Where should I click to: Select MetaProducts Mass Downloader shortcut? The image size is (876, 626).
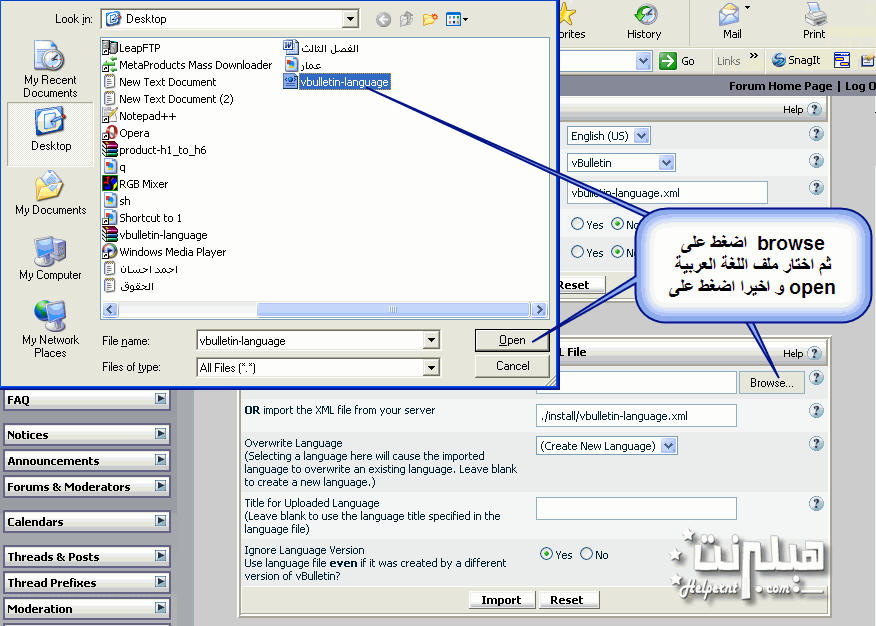pyautogui.click(x=188, y=65)
